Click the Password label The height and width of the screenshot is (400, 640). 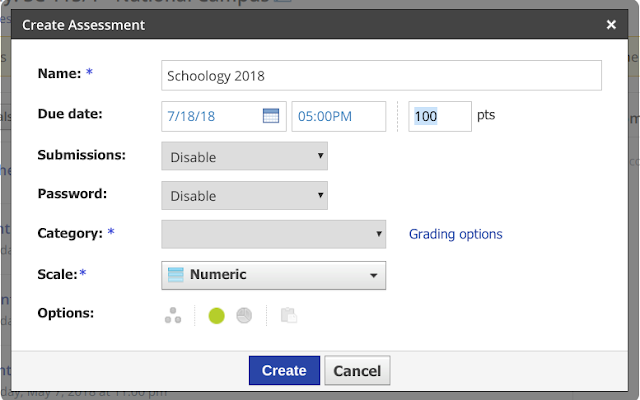point(72,194)
